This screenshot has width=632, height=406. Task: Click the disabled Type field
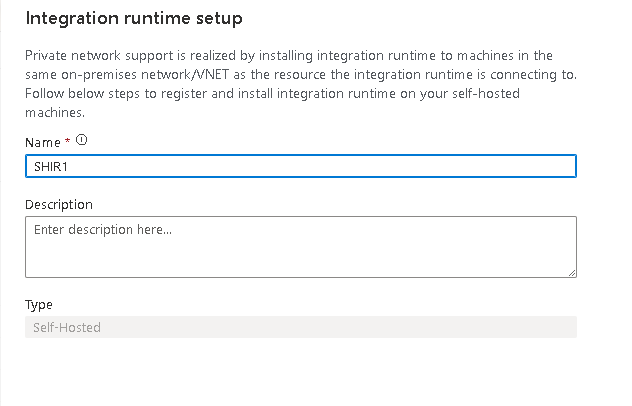300,327
